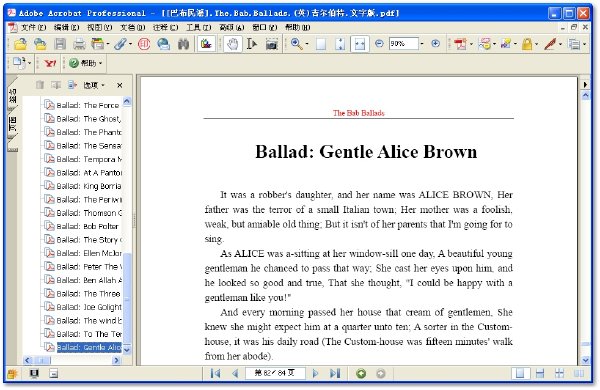
Task: Click the page number field 82/84
Action: point(275,373)
